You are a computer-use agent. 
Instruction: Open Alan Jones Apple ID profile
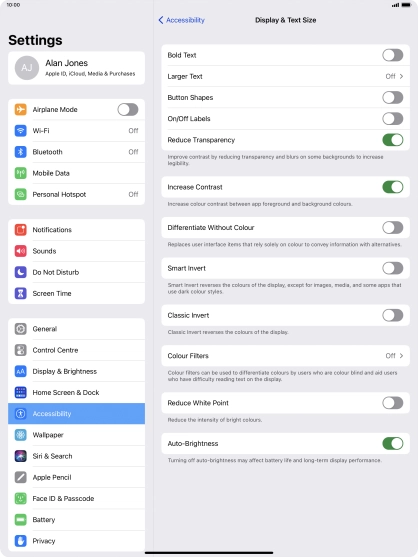(76, 68)
